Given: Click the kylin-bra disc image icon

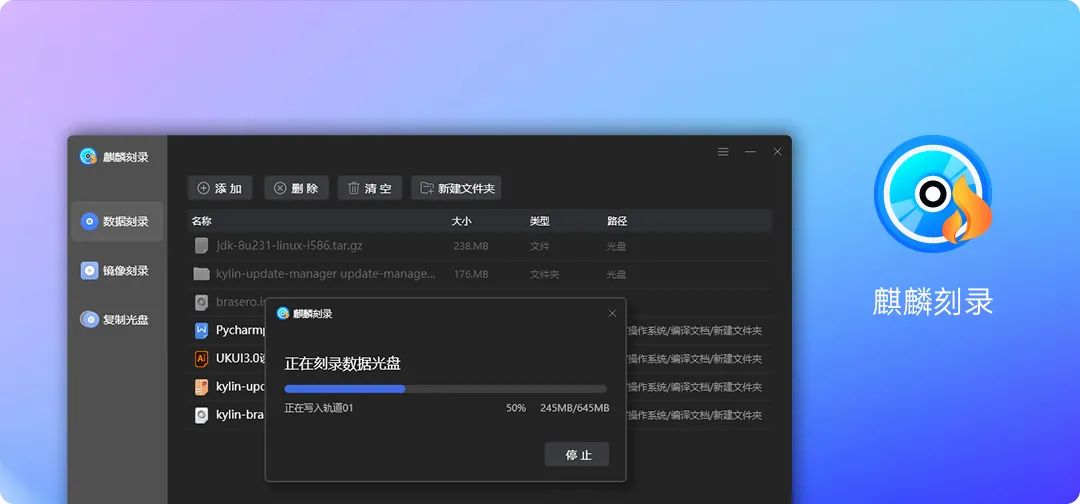Looking at the screenshot, I should pos(201,415).
